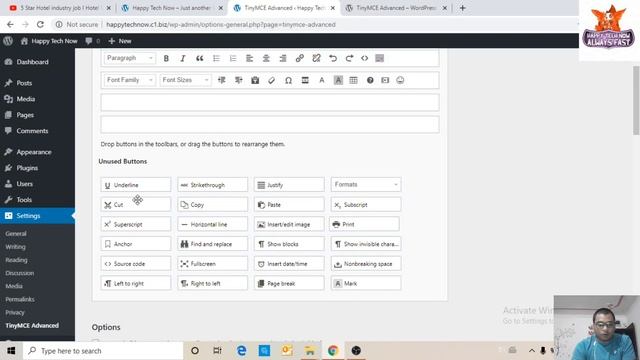Select the Blockquote icon in first toolbar
This screenshot has width=640, height=360.
(x=200, y=58)
